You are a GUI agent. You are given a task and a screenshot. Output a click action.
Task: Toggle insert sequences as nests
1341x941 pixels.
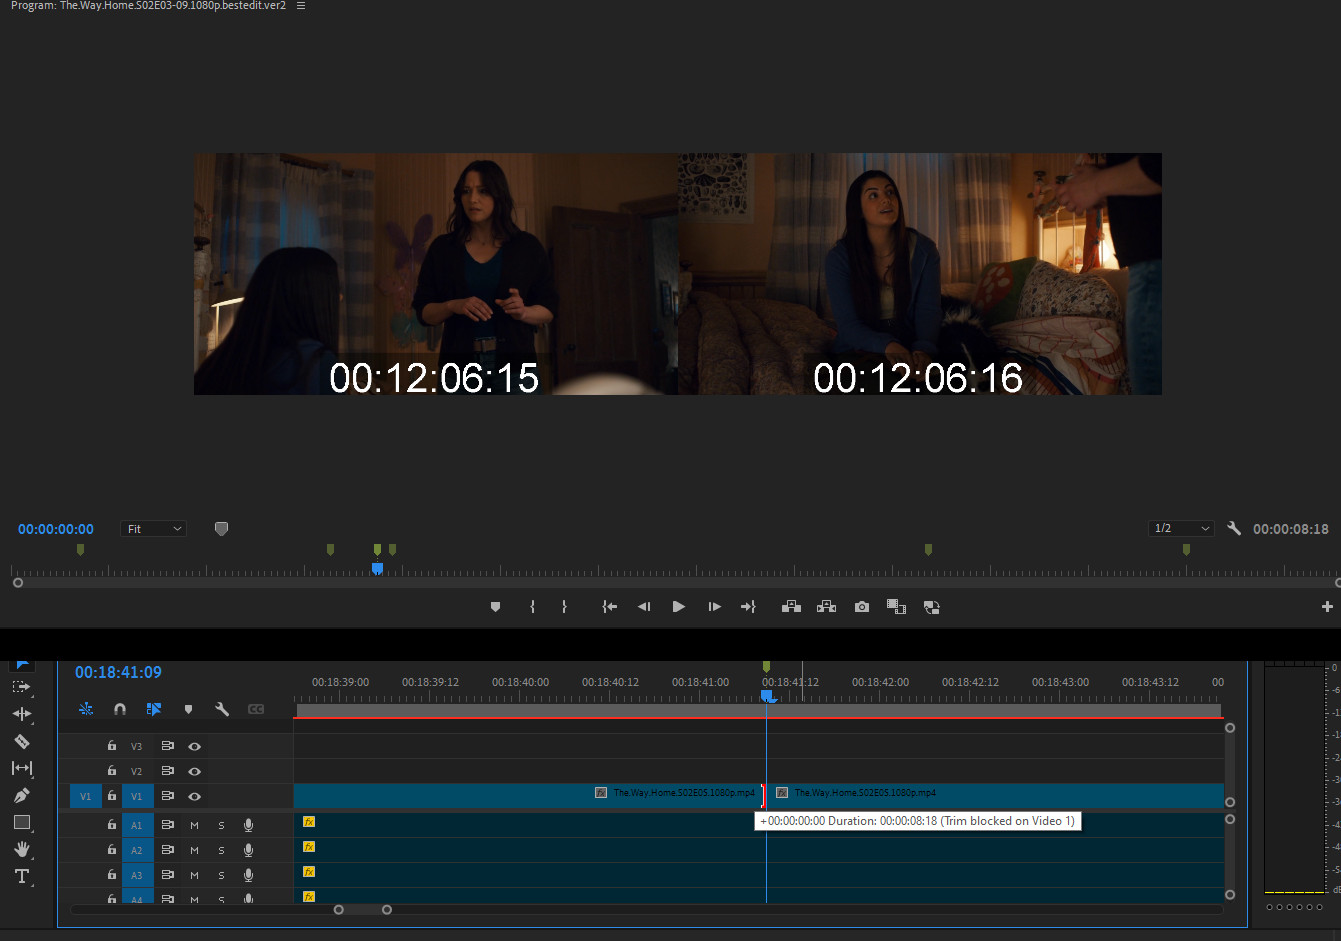pyautogui.click(x=86, y=709)
